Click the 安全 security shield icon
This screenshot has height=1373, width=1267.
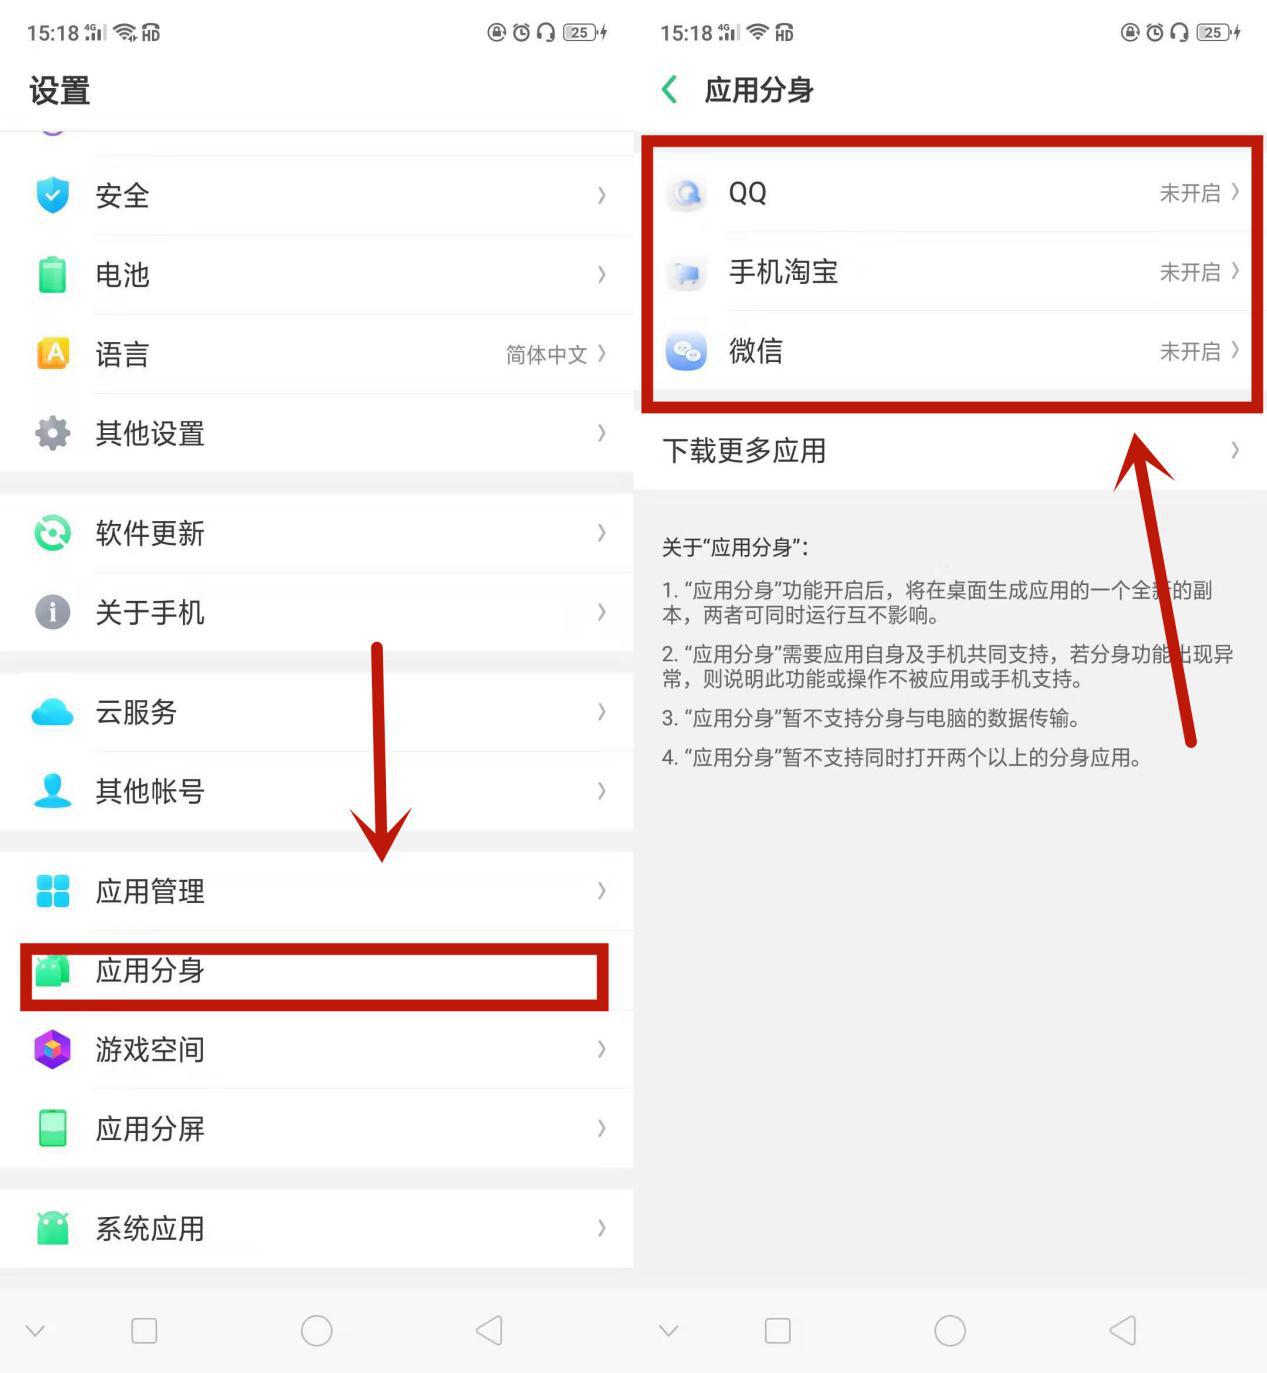(x=53, y=196)
